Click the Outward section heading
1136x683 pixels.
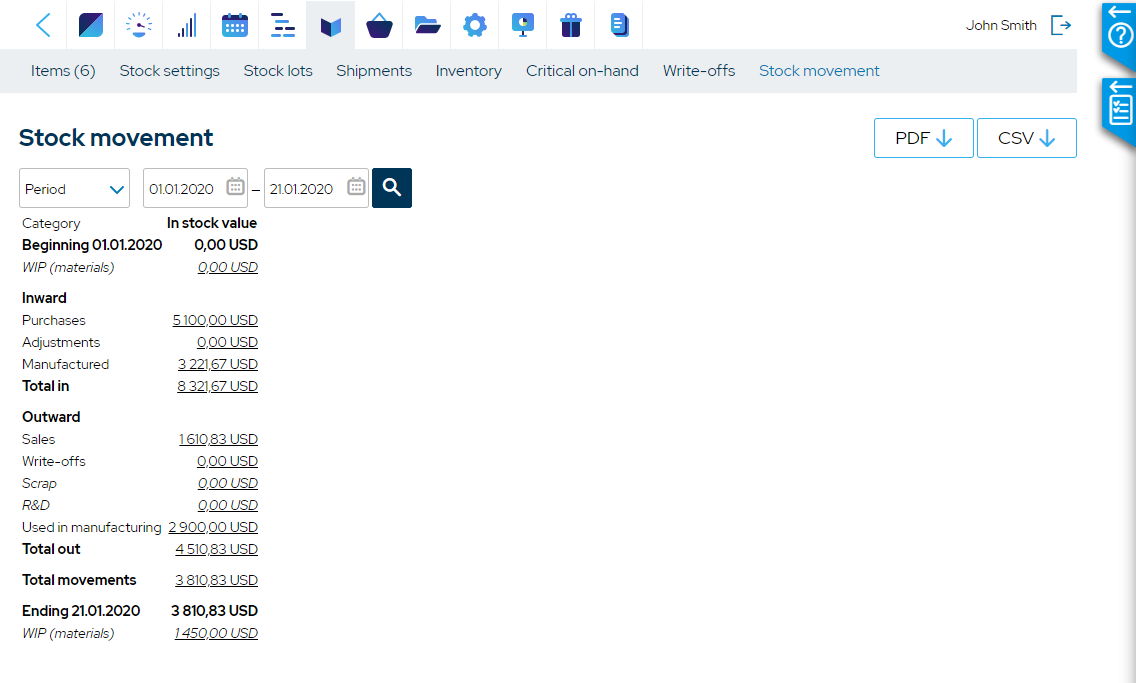pos(51,417)
